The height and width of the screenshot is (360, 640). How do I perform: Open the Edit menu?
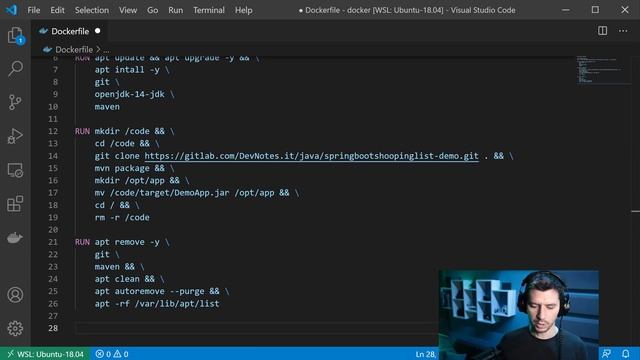(x=57, y=10)
